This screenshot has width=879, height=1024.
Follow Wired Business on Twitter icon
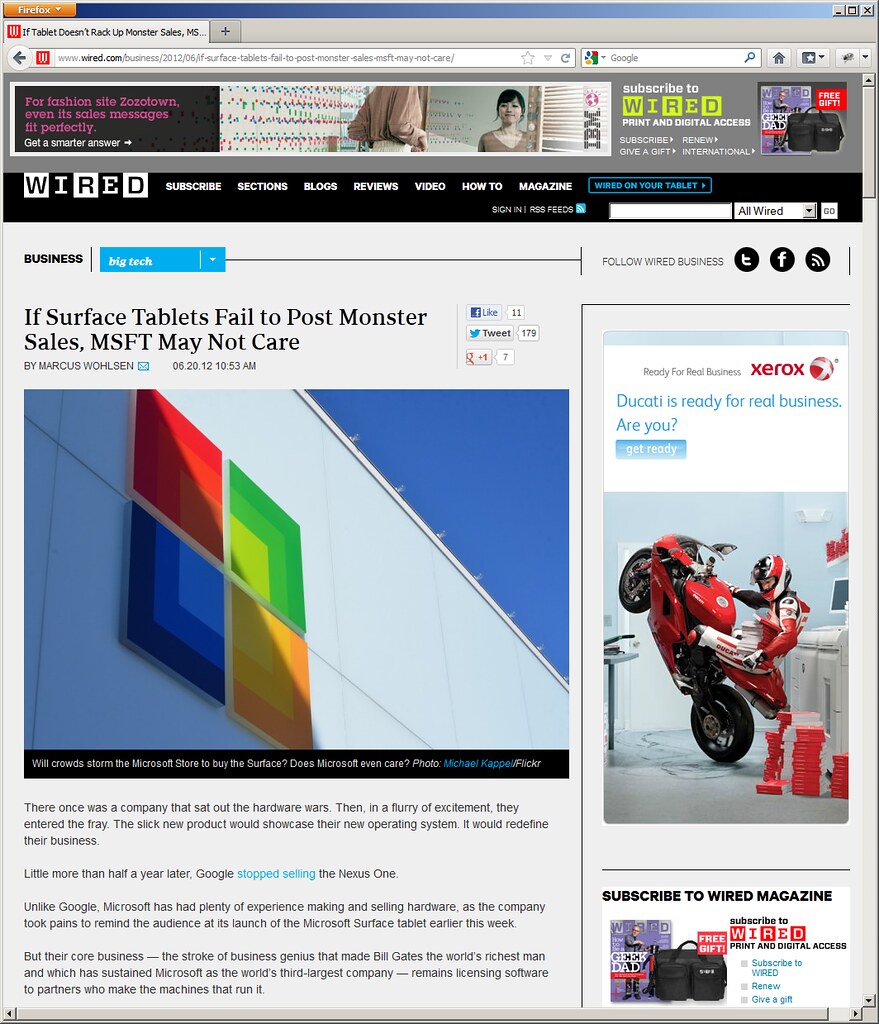pyautogui.click(x=746, y=260)
